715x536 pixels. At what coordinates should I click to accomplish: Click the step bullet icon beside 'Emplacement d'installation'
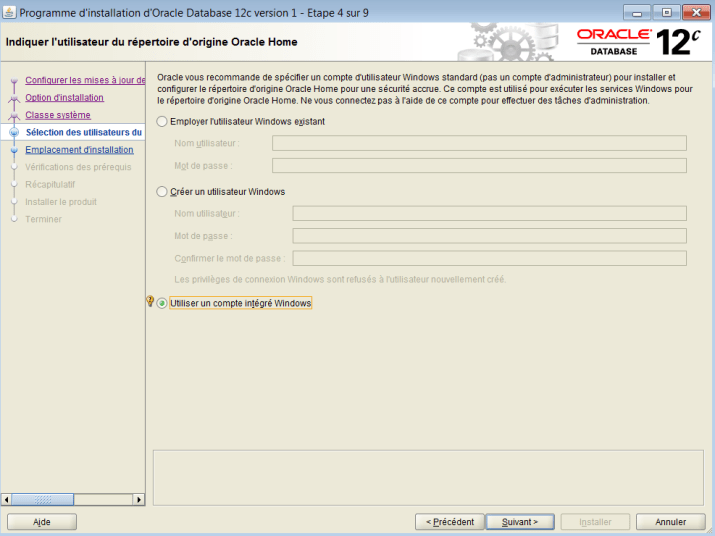point(14,150)
